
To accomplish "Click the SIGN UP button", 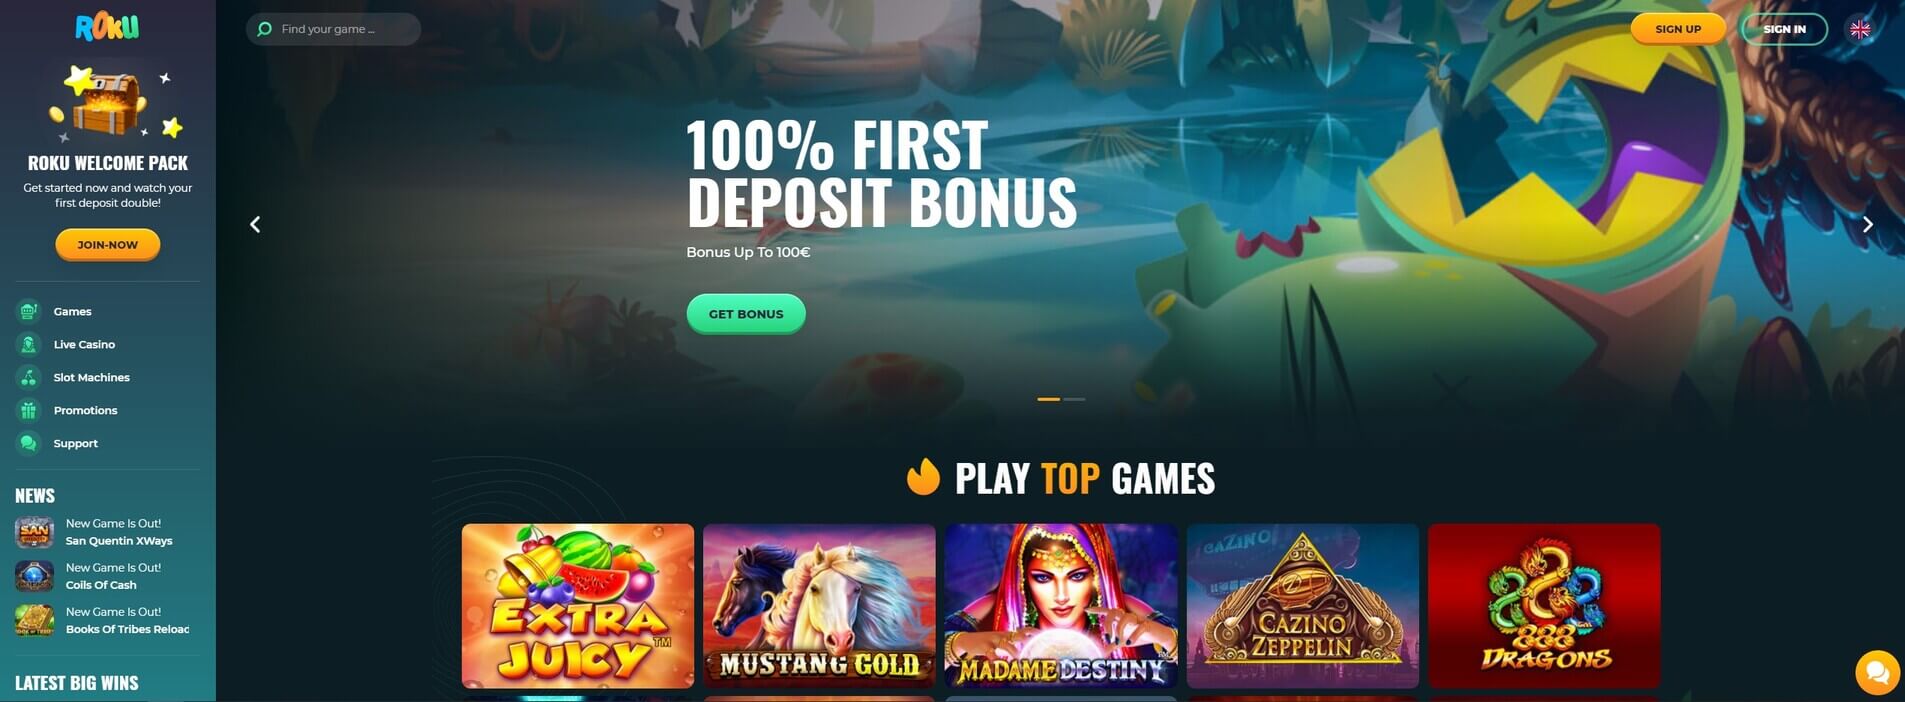I will coord(1678,29).
